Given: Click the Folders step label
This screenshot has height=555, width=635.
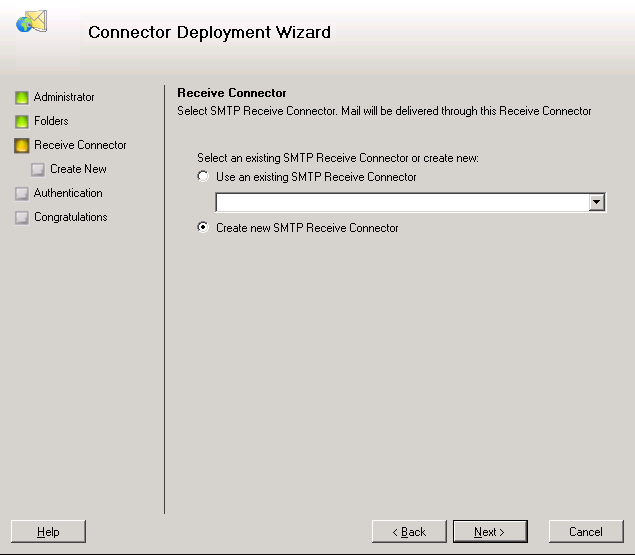Looking at the screenshot, I should (51, 121).
